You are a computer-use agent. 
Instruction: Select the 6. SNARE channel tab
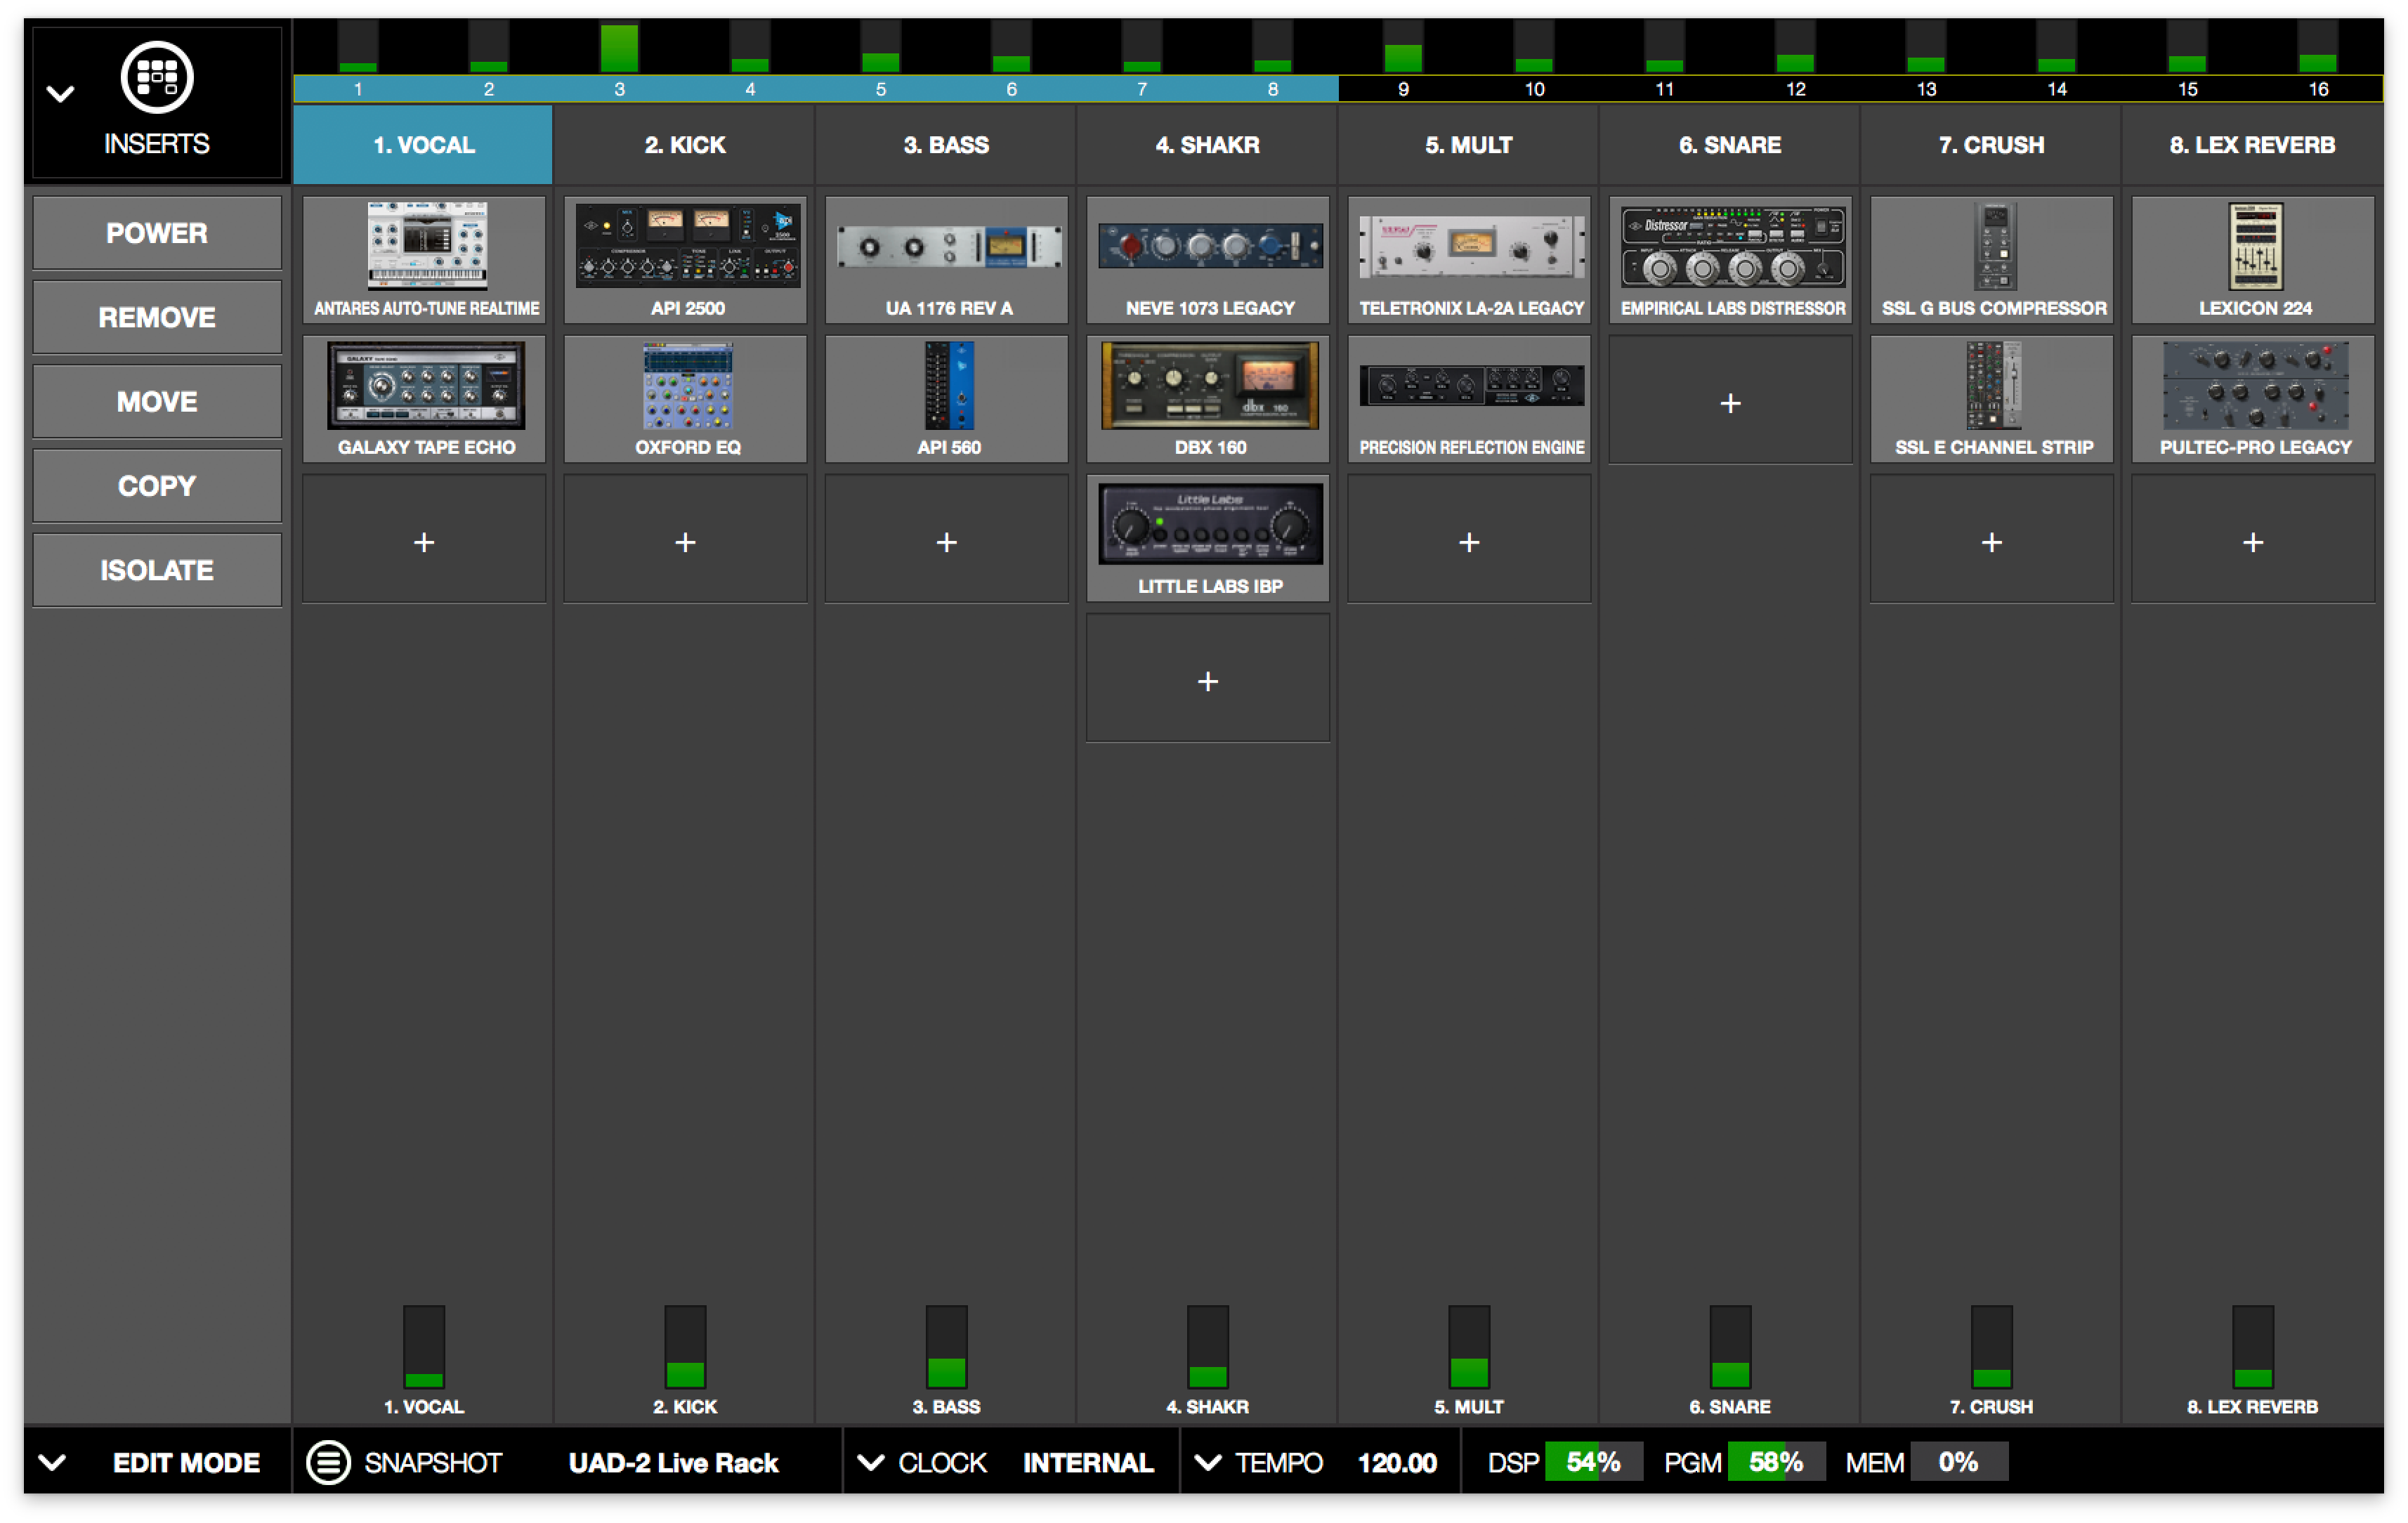1730,145
